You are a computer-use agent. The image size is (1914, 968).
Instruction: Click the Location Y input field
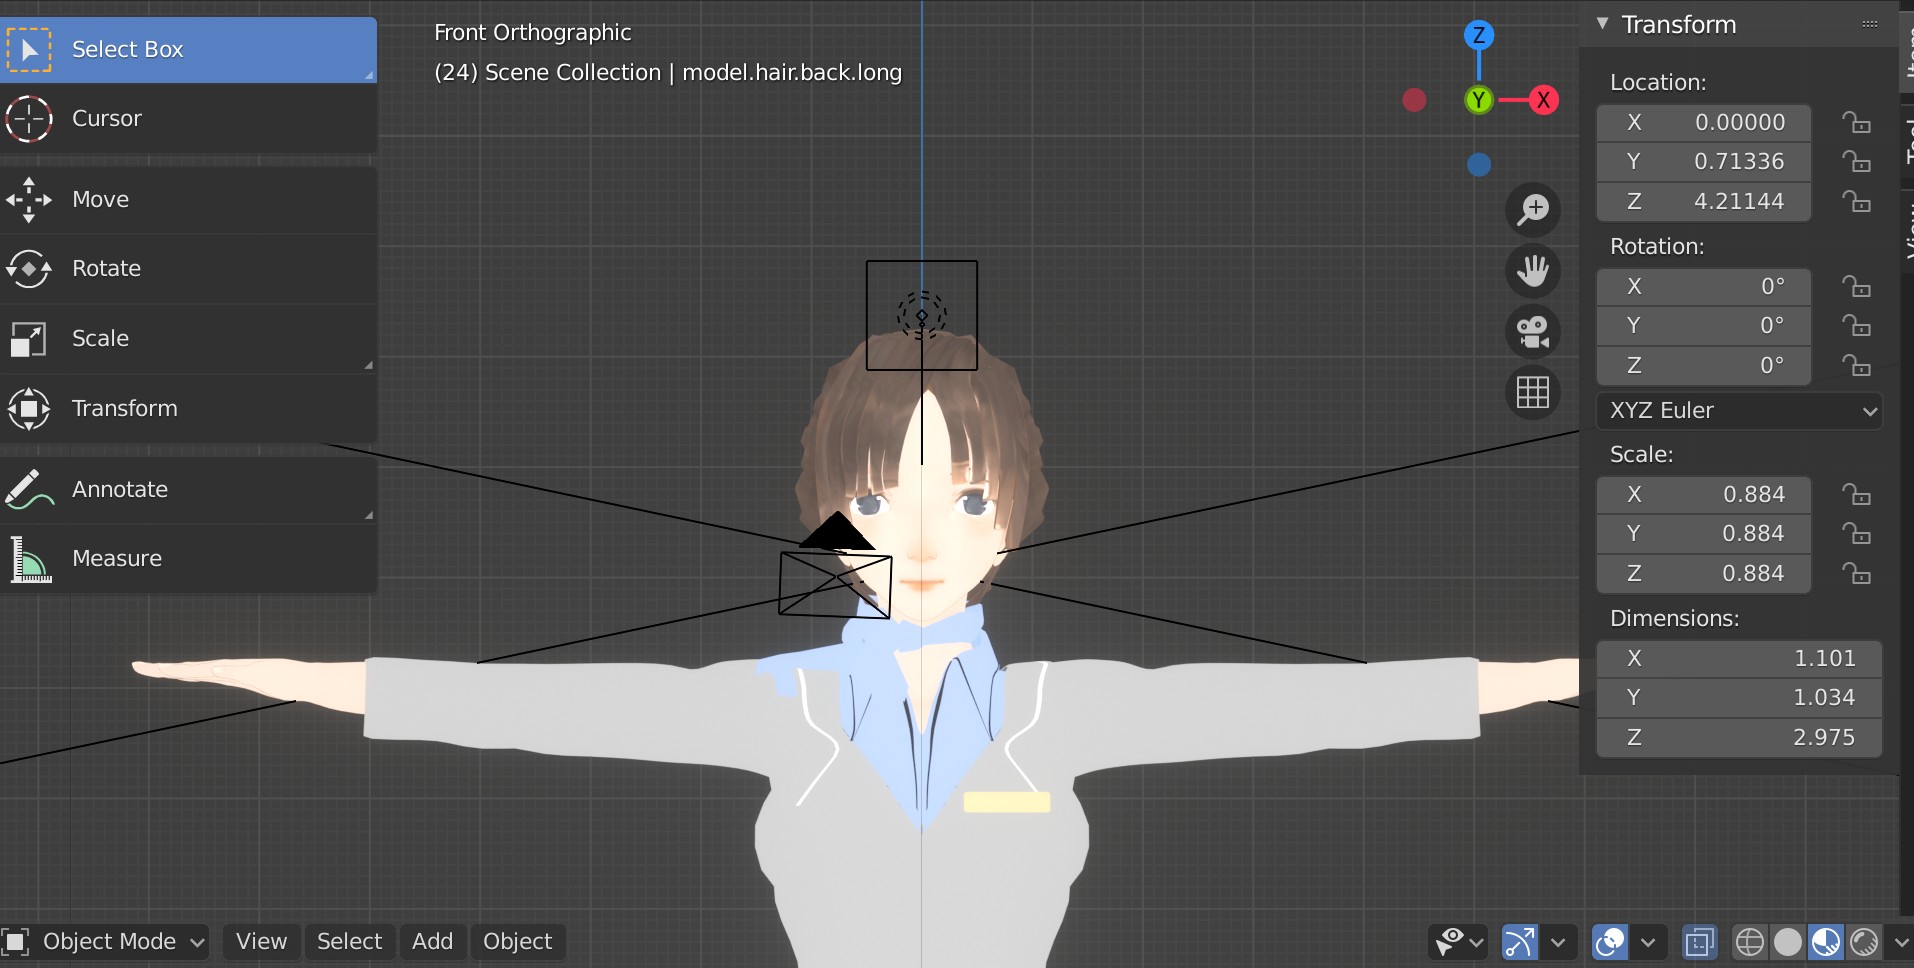pos(1703,161)
